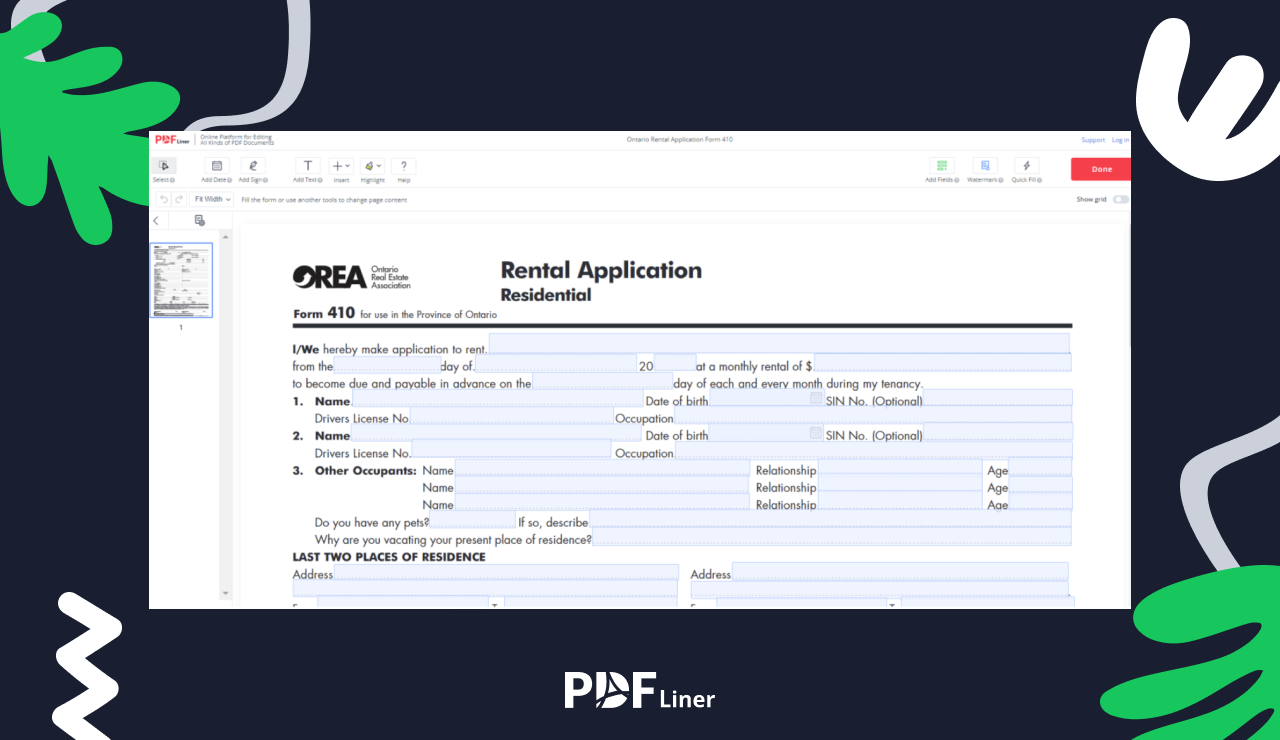This screenshot has width=1280, height=740.
Task: Click the first Drivers License No. field
Action: [x=511, y=415]
